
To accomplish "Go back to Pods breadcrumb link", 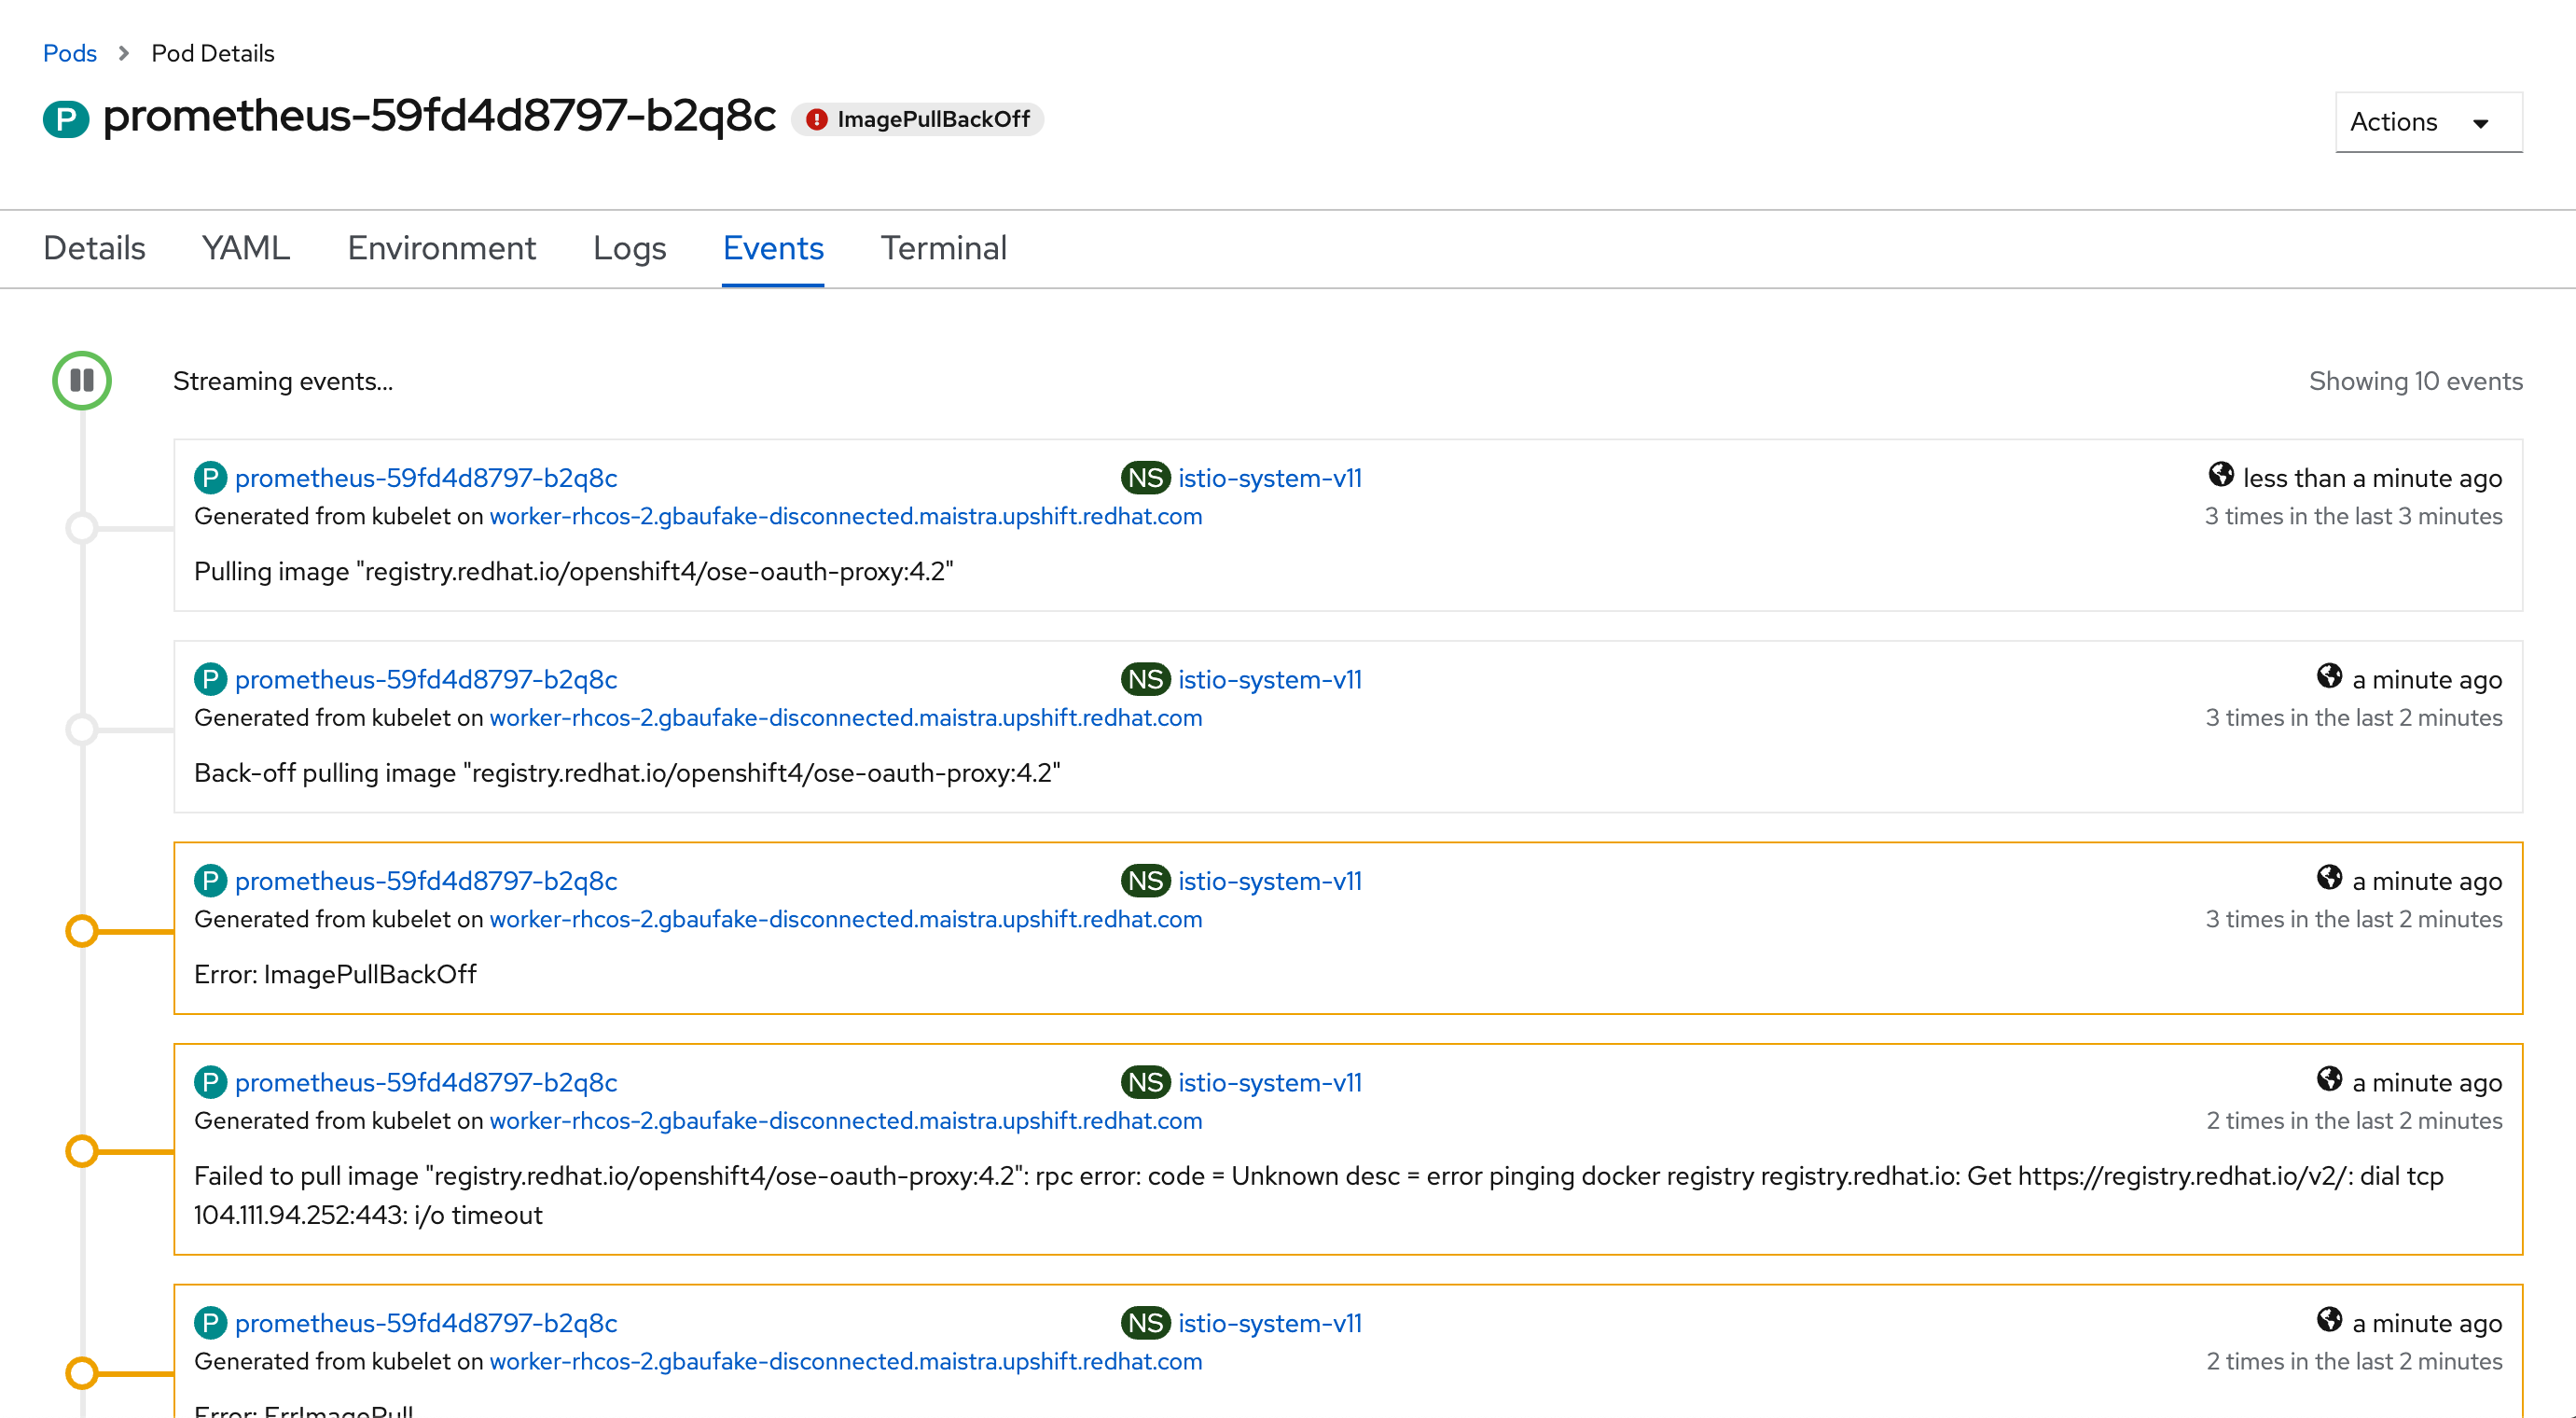I will point(69,53).
